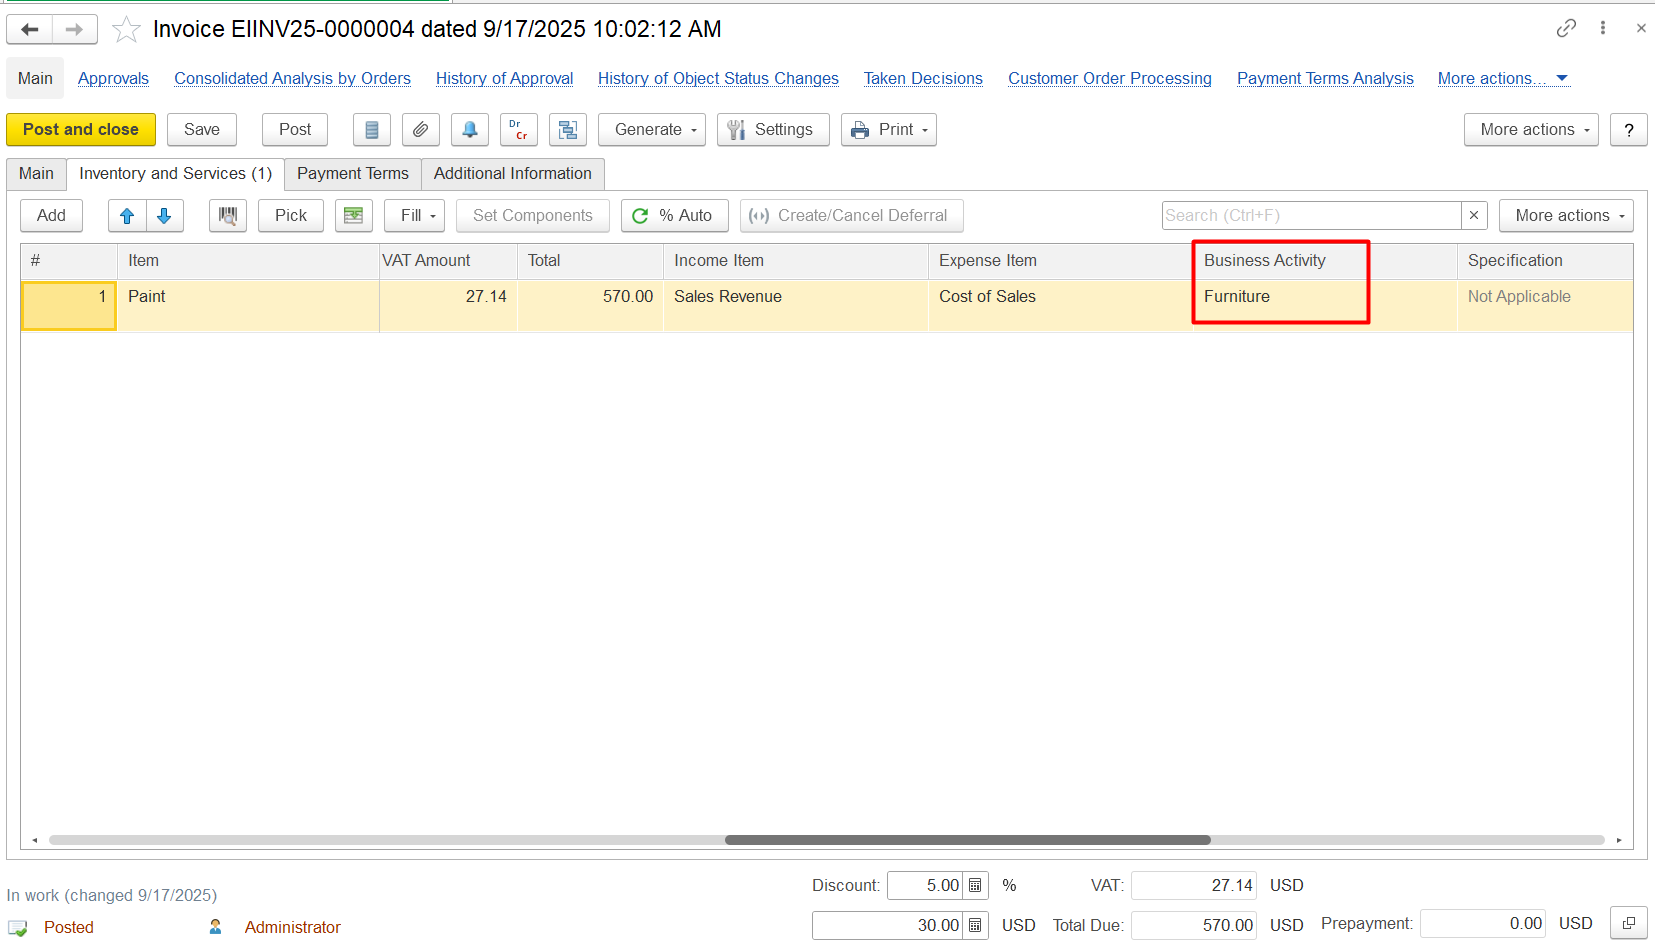1655x941 pixels.
Task: Open the Payment Terms Analysis link
Action: coord(1324,79)
